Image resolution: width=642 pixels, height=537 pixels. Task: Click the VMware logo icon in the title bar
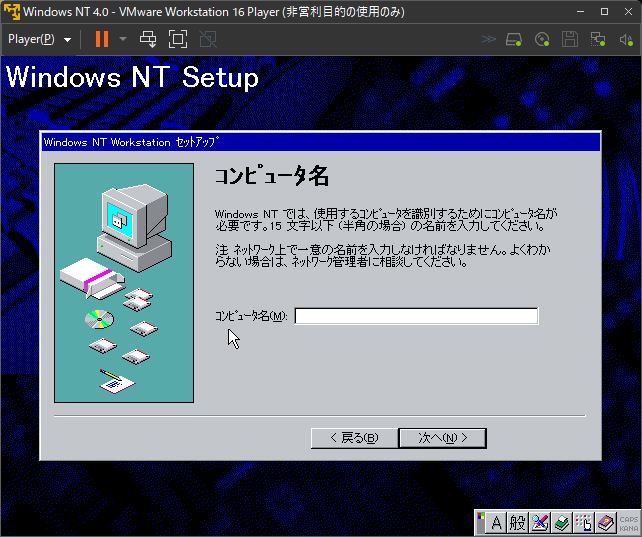11,11
